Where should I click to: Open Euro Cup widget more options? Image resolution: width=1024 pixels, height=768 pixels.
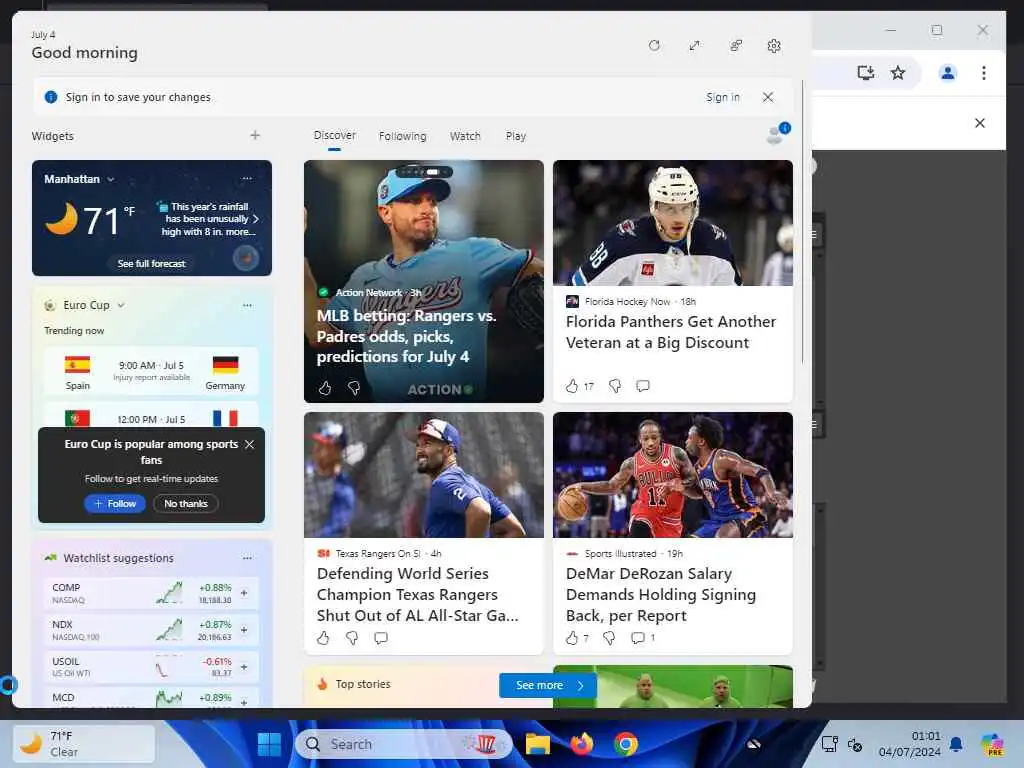[247, 305]
